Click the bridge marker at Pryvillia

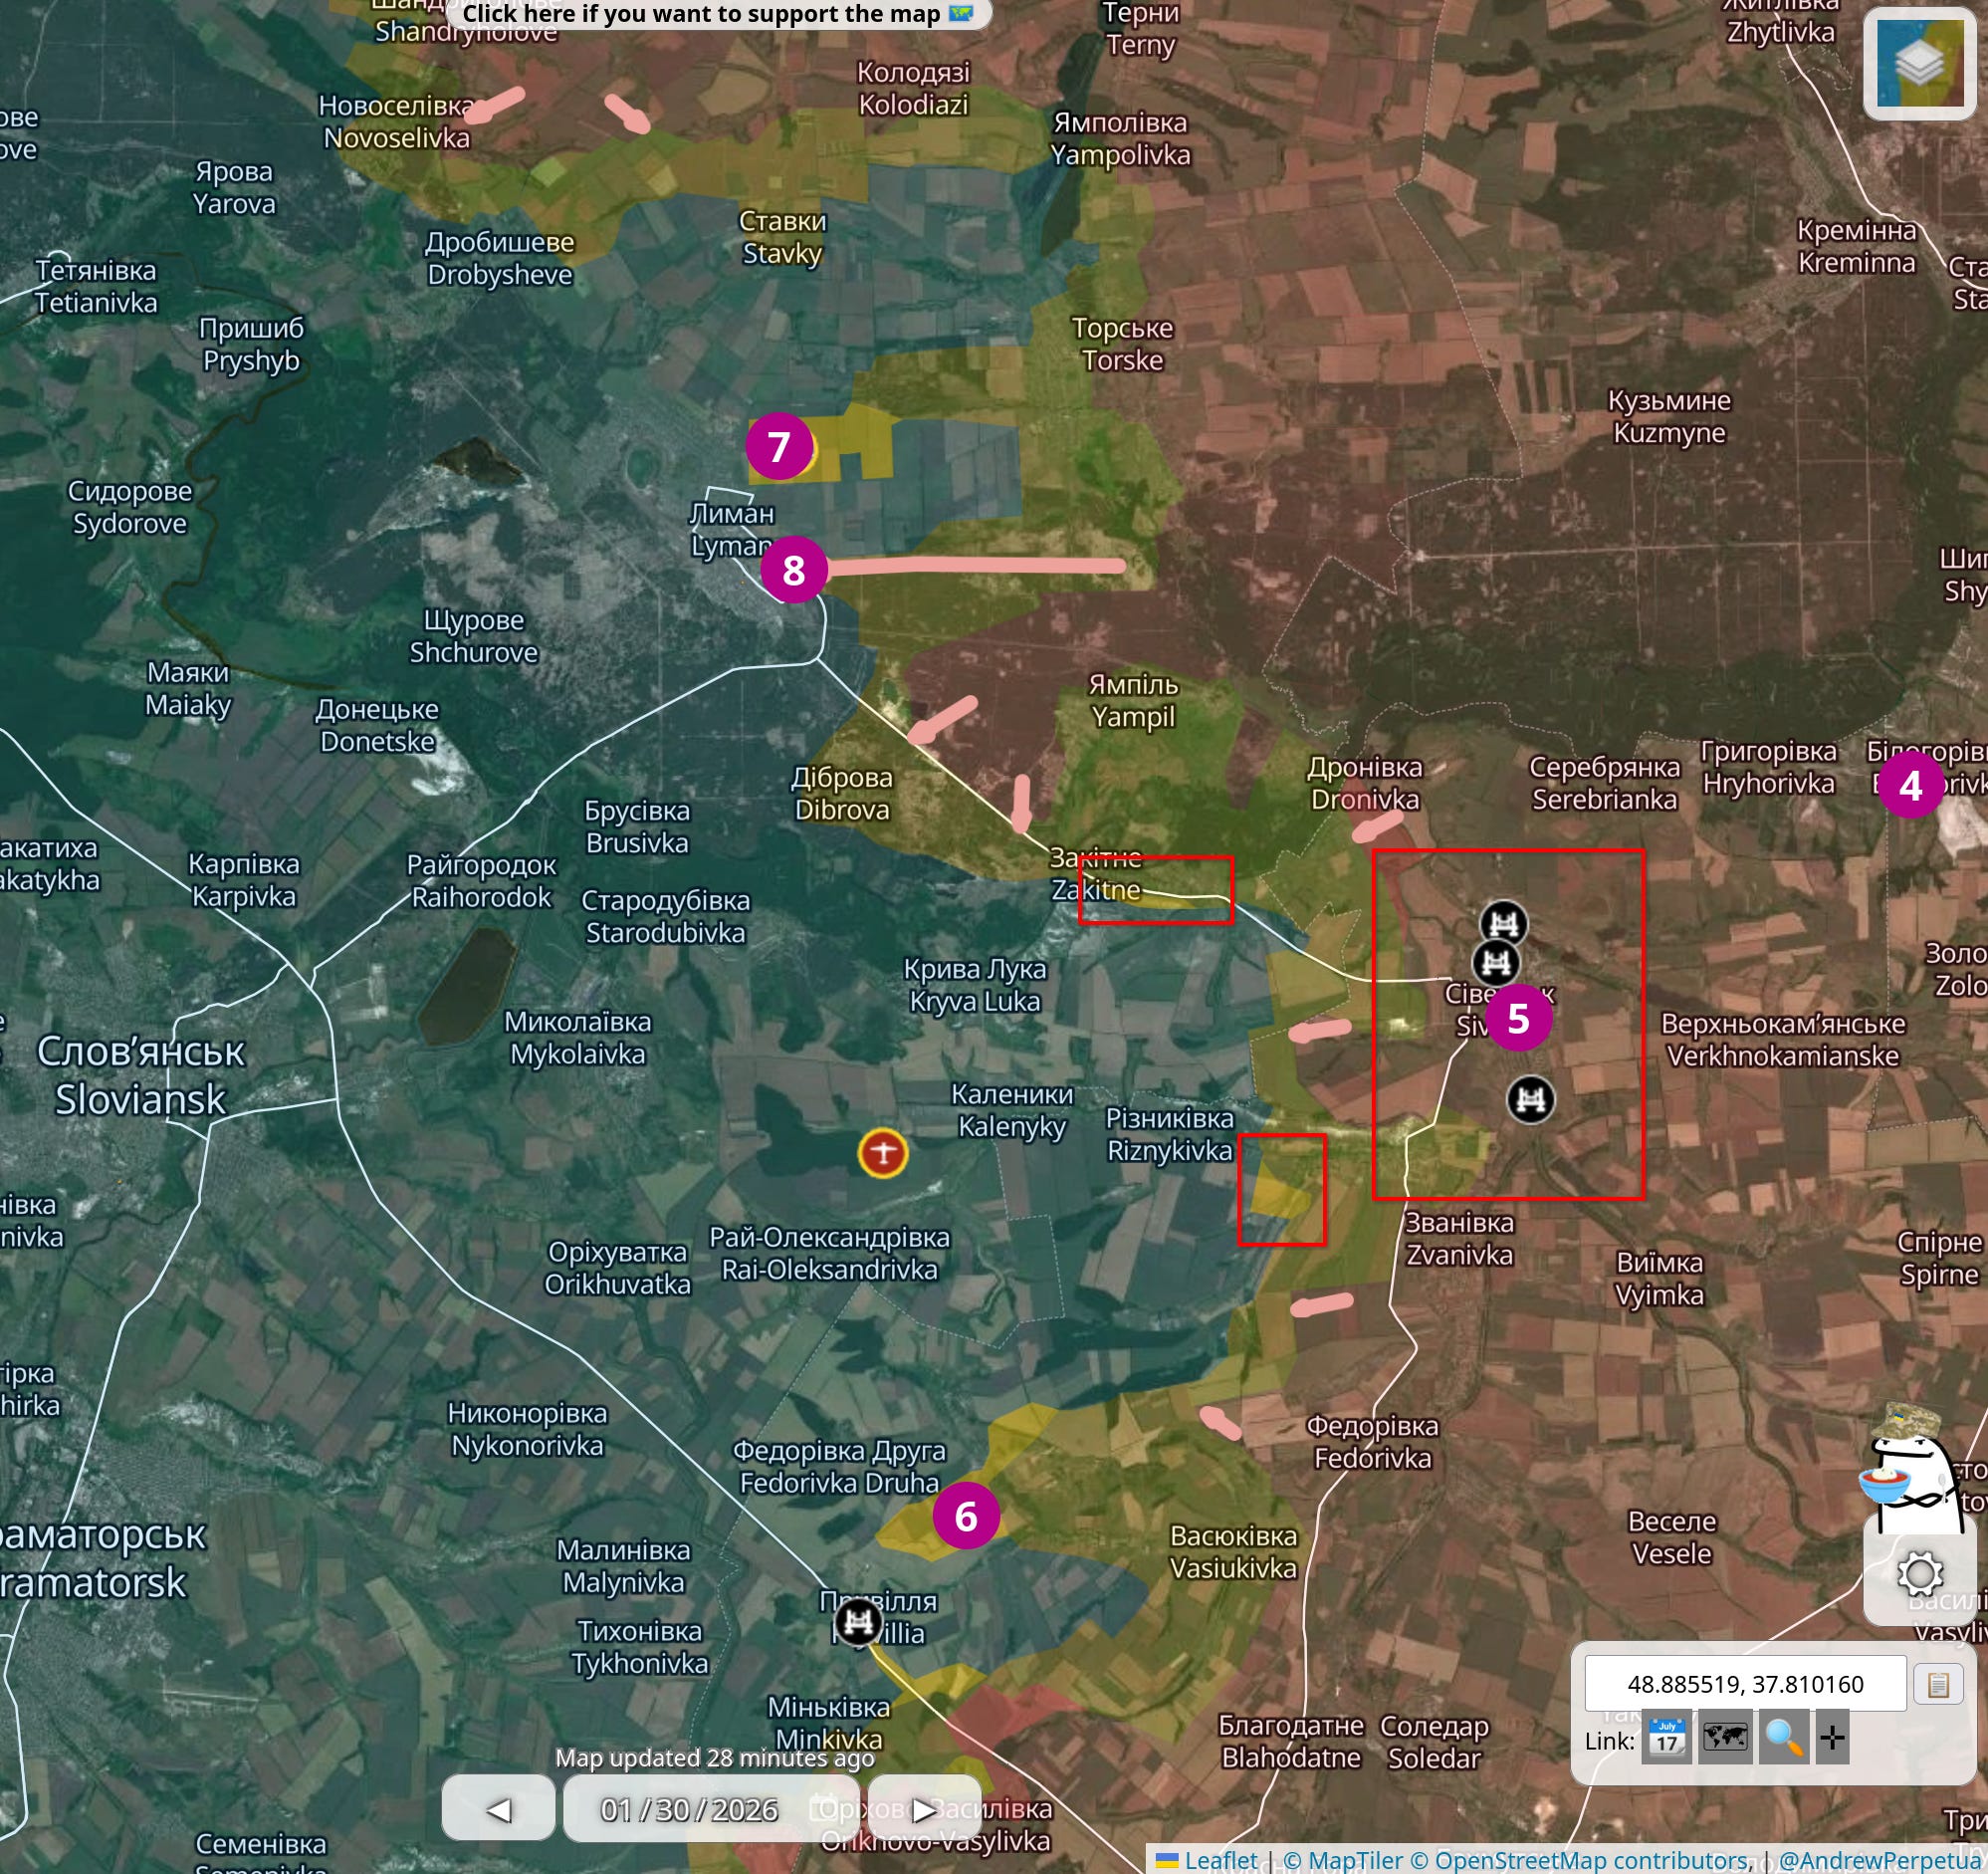858,1622
